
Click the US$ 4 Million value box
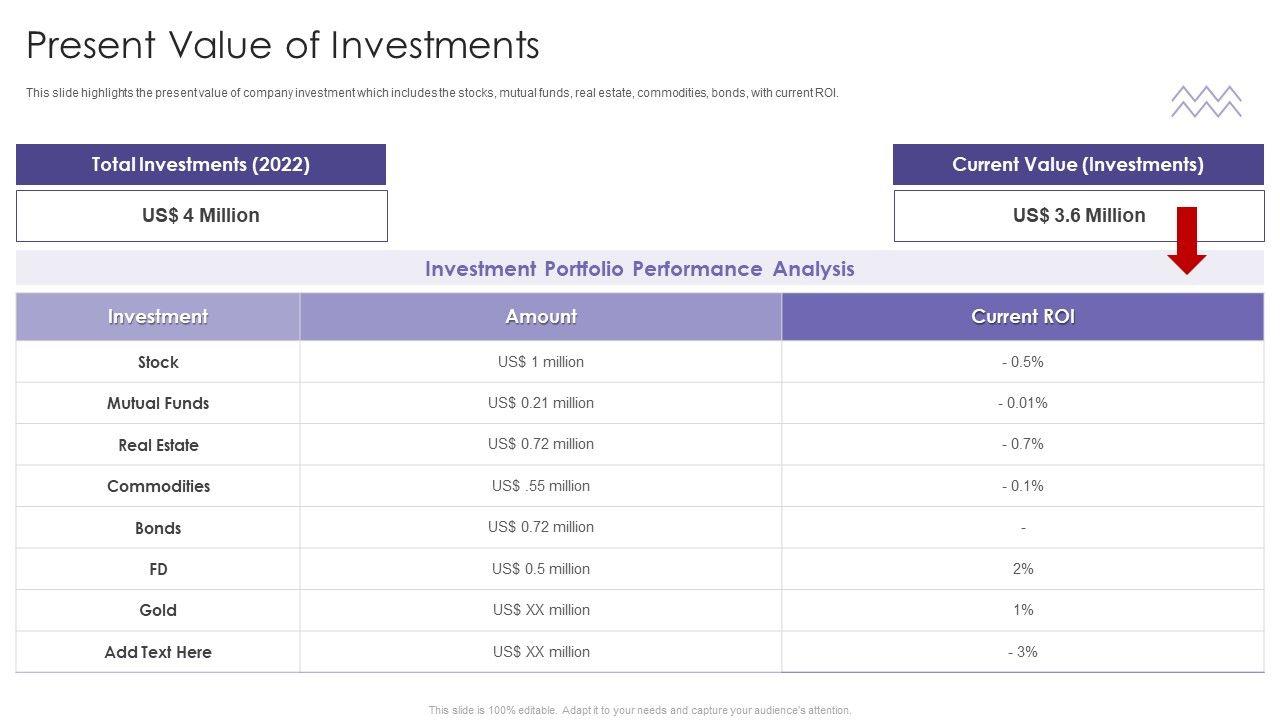201,216
